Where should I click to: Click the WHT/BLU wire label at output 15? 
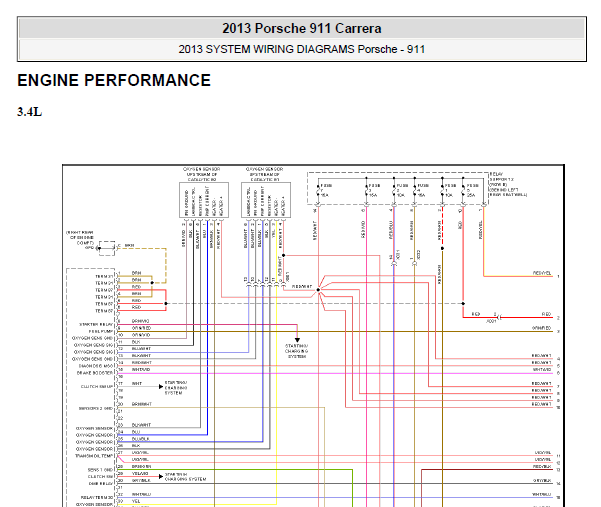pos(542,494)
